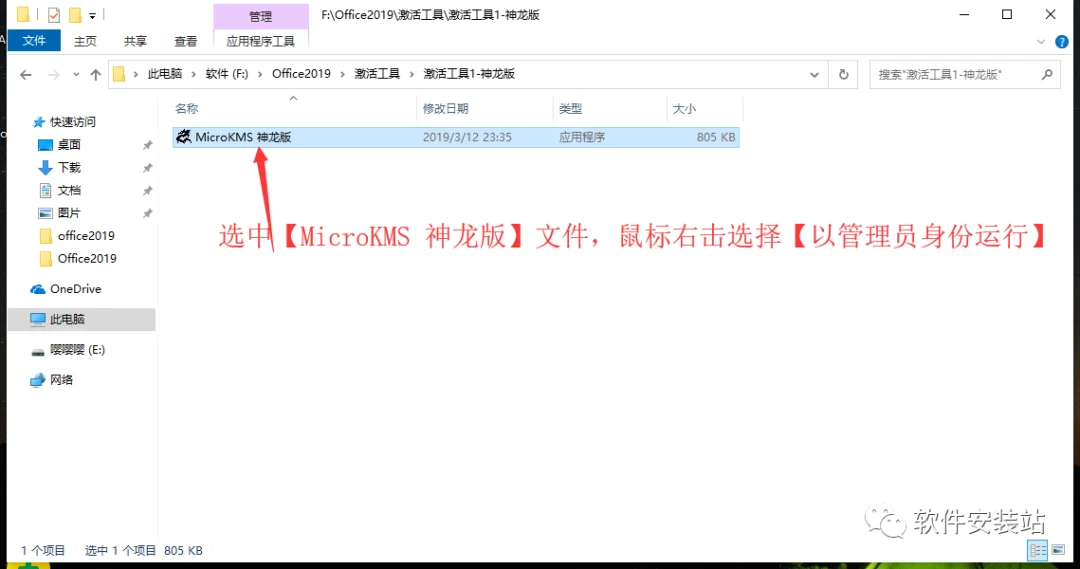Click 激活工具 breadcrumb segment
This screenshot has height=569, width=1080.
[x=377, y=74]
